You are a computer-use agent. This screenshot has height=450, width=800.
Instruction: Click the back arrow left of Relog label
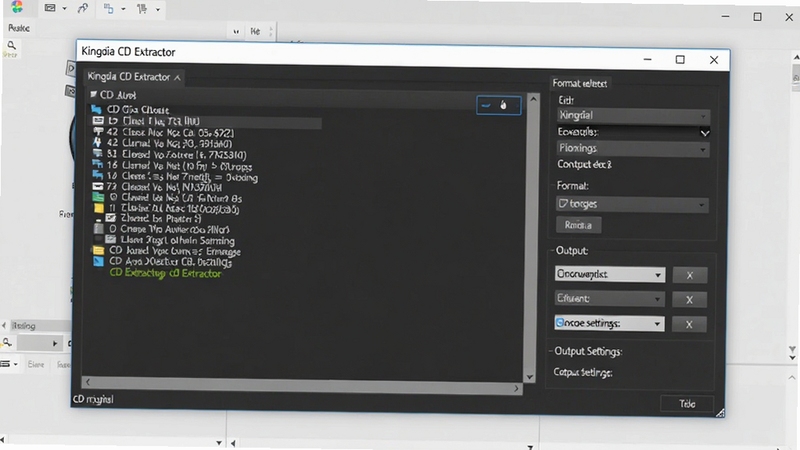coord(4,325)
